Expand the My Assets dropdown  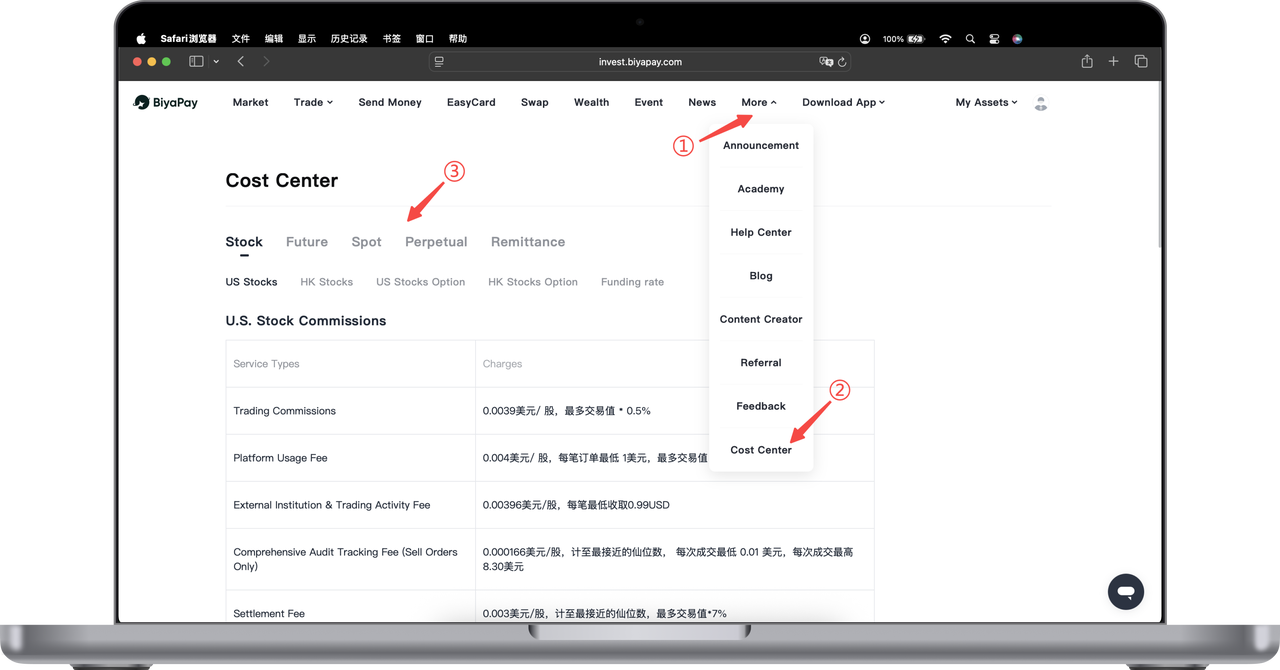[986, 102]
